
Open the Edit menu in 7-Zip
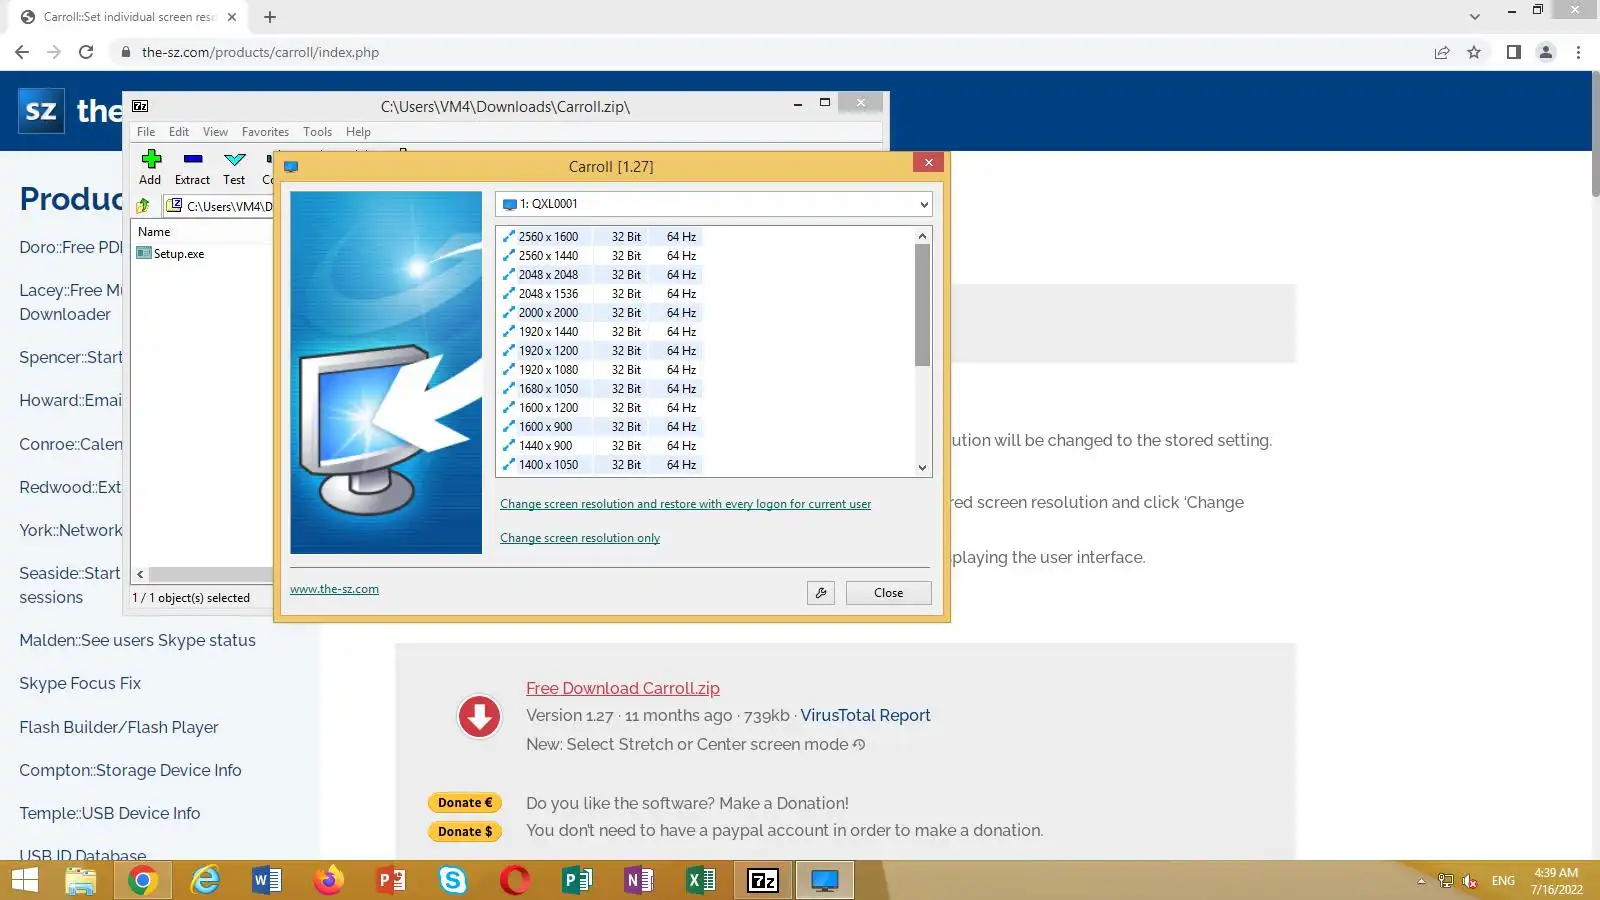[x=179, y=132]
